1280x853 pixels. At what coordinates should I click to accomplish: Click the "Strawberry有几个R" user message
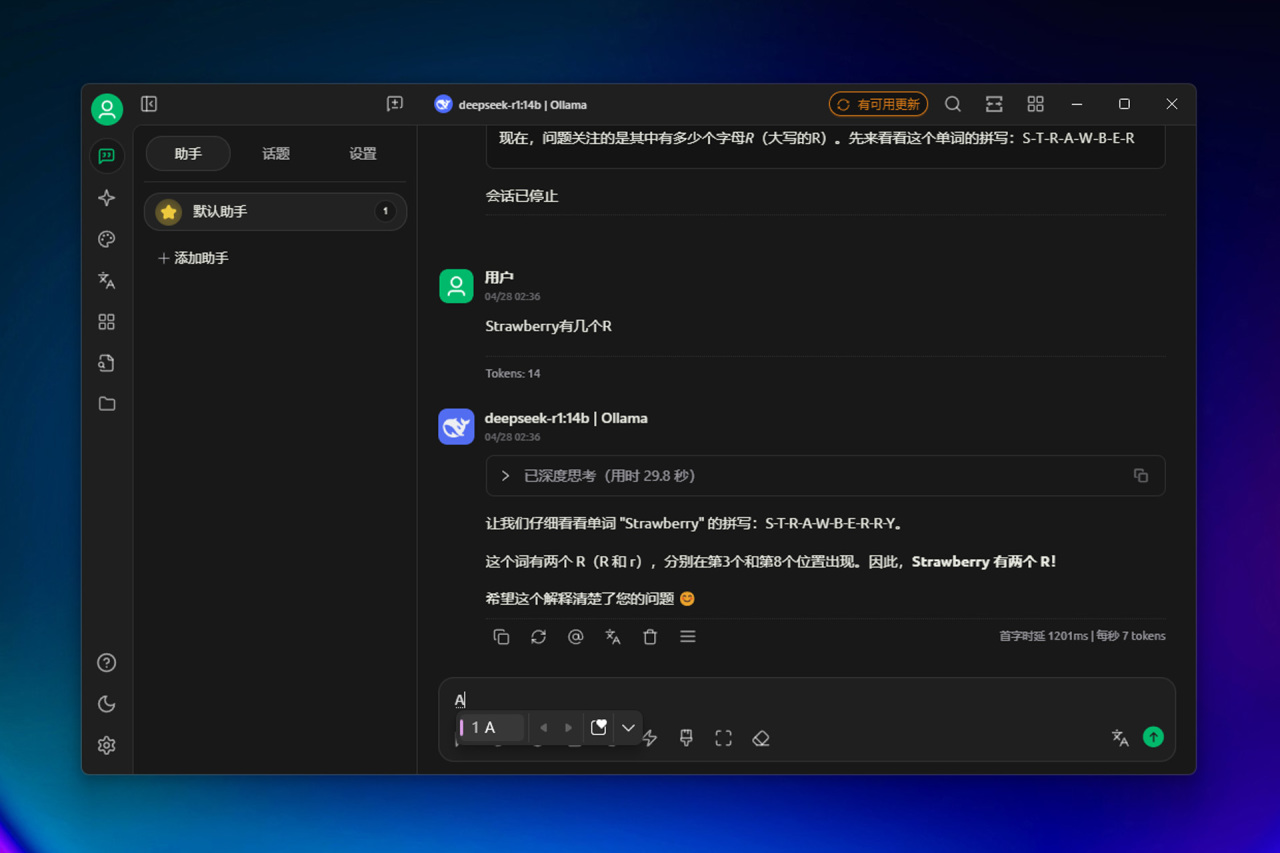coord(549,326)
